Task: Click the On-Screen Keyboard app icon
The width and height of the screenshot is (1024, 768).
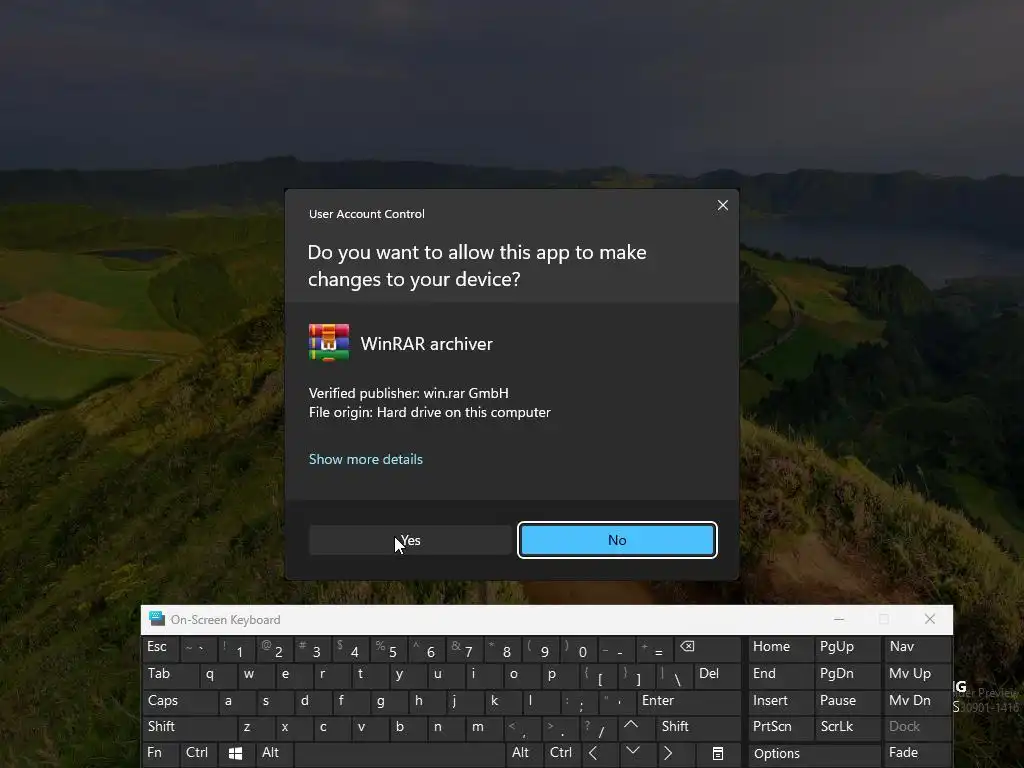Action: 157,618
